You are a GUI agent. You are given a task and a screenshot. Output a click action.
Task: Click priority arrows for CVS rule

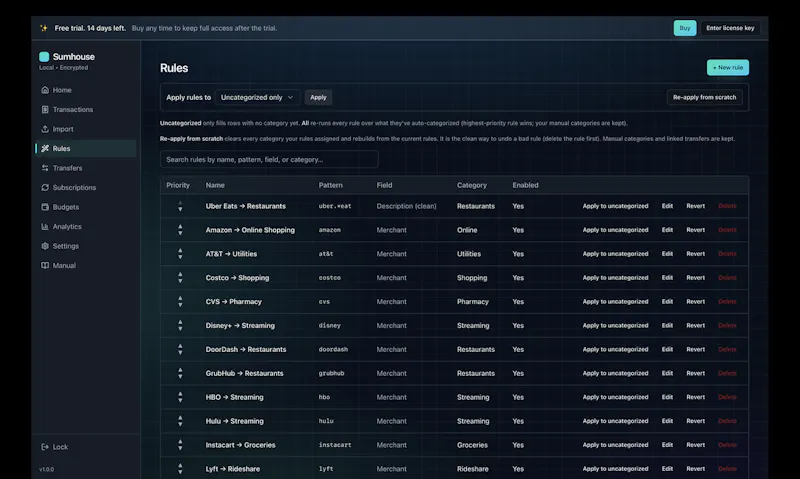[180, 301]
